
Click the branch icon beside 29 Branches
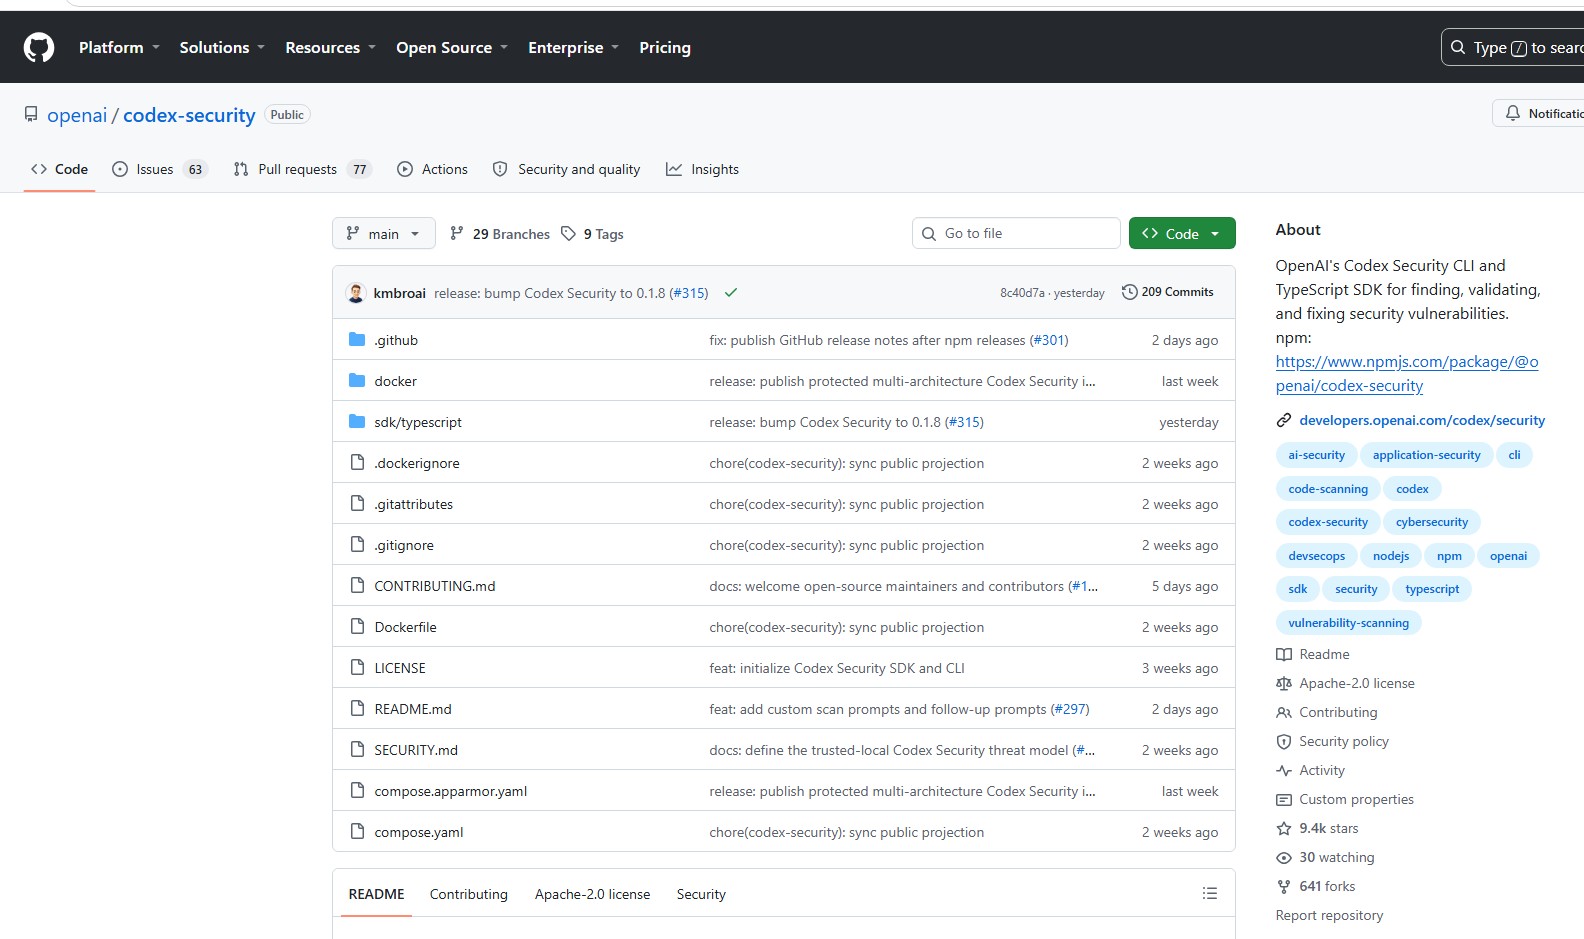[457, 234]
